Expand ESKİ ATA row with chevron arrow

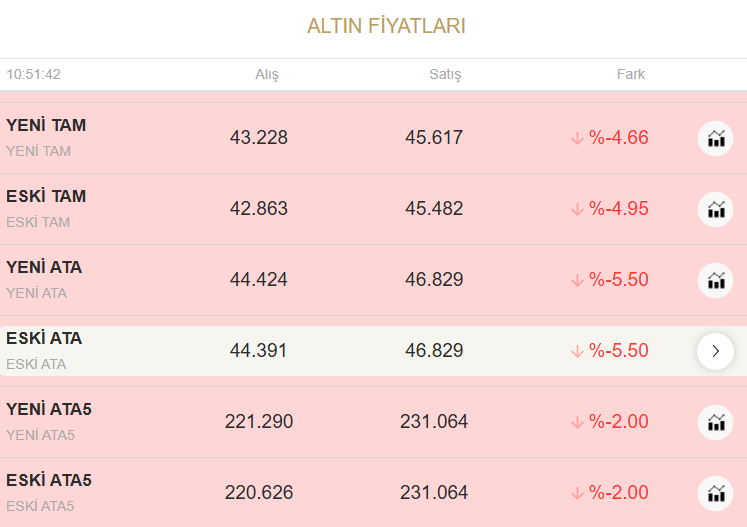pyautogui.click(x=715, y=351)
